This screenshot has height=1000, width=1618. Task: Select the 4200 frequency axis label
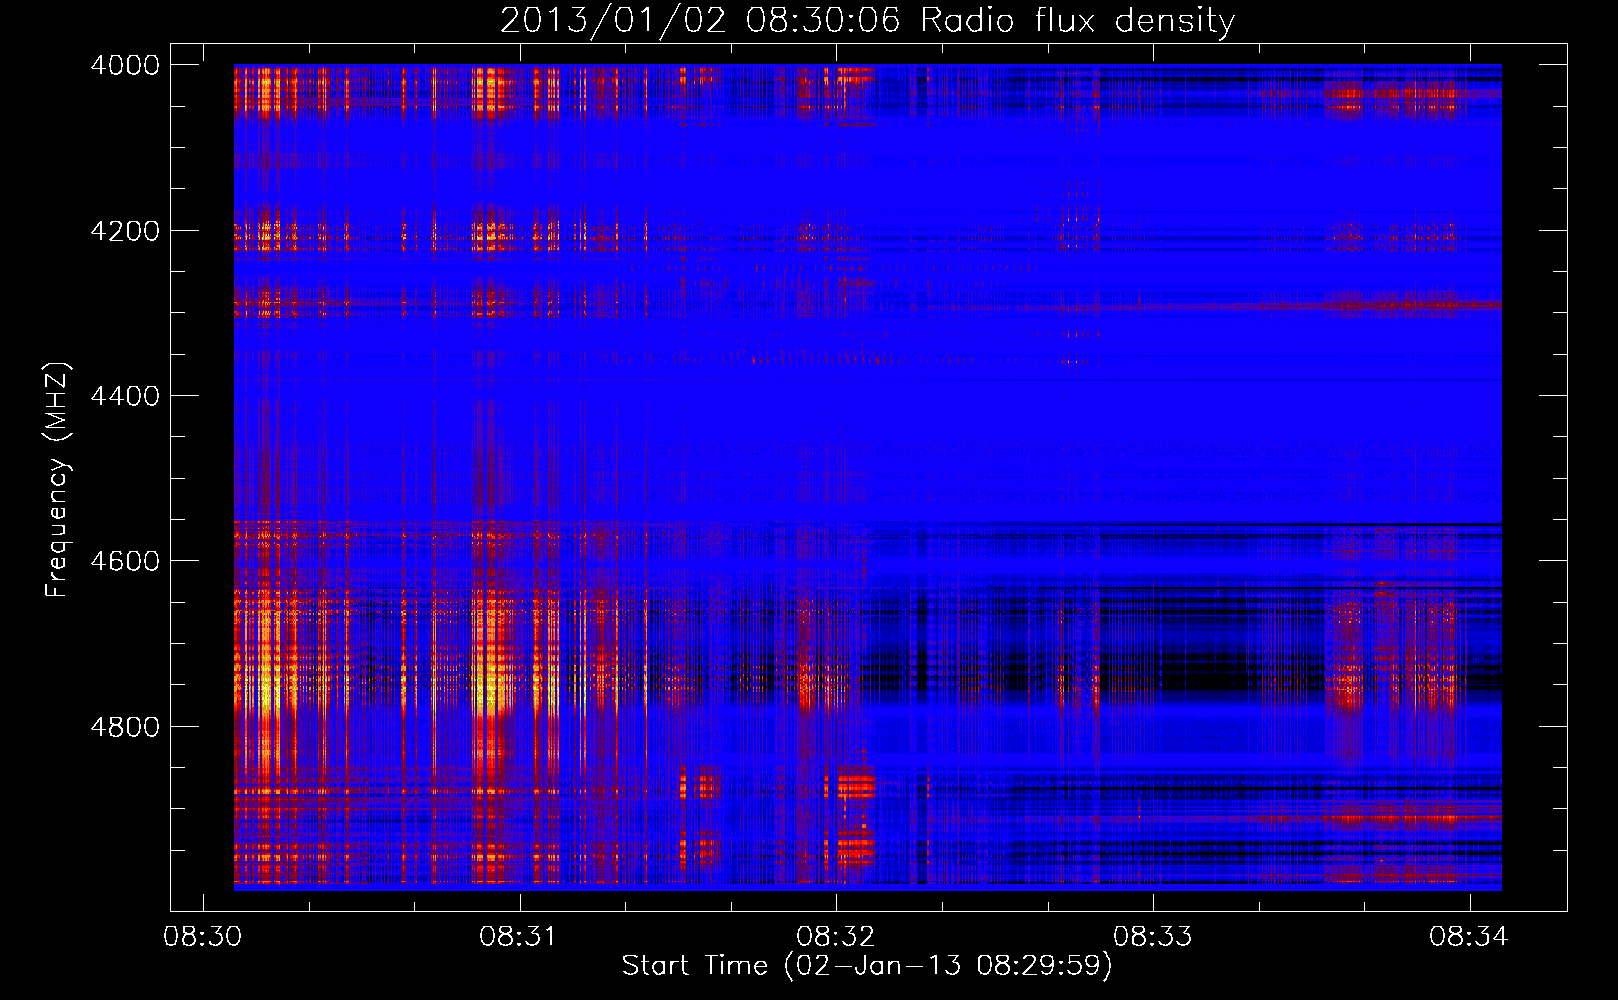click(x=125, y=231)
